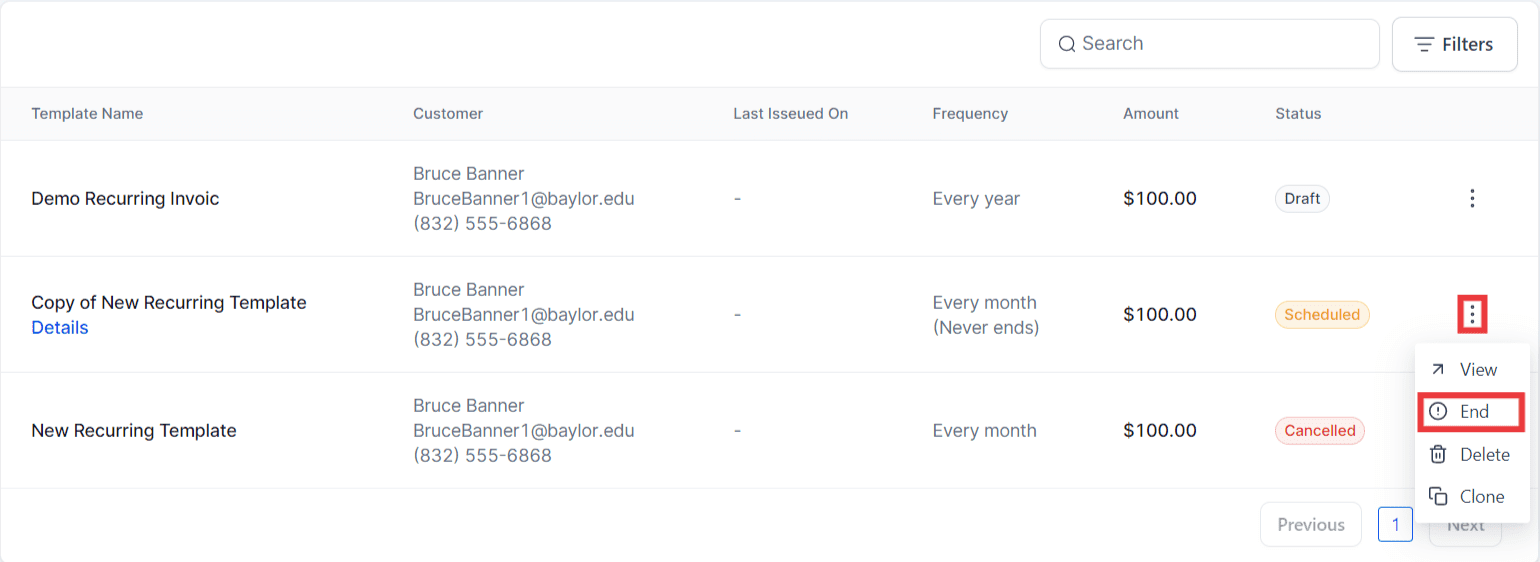The height and width of the screenshot is (562, 1540).
Task: Click the magnifier icon in search box
Action: (1067, 44)
